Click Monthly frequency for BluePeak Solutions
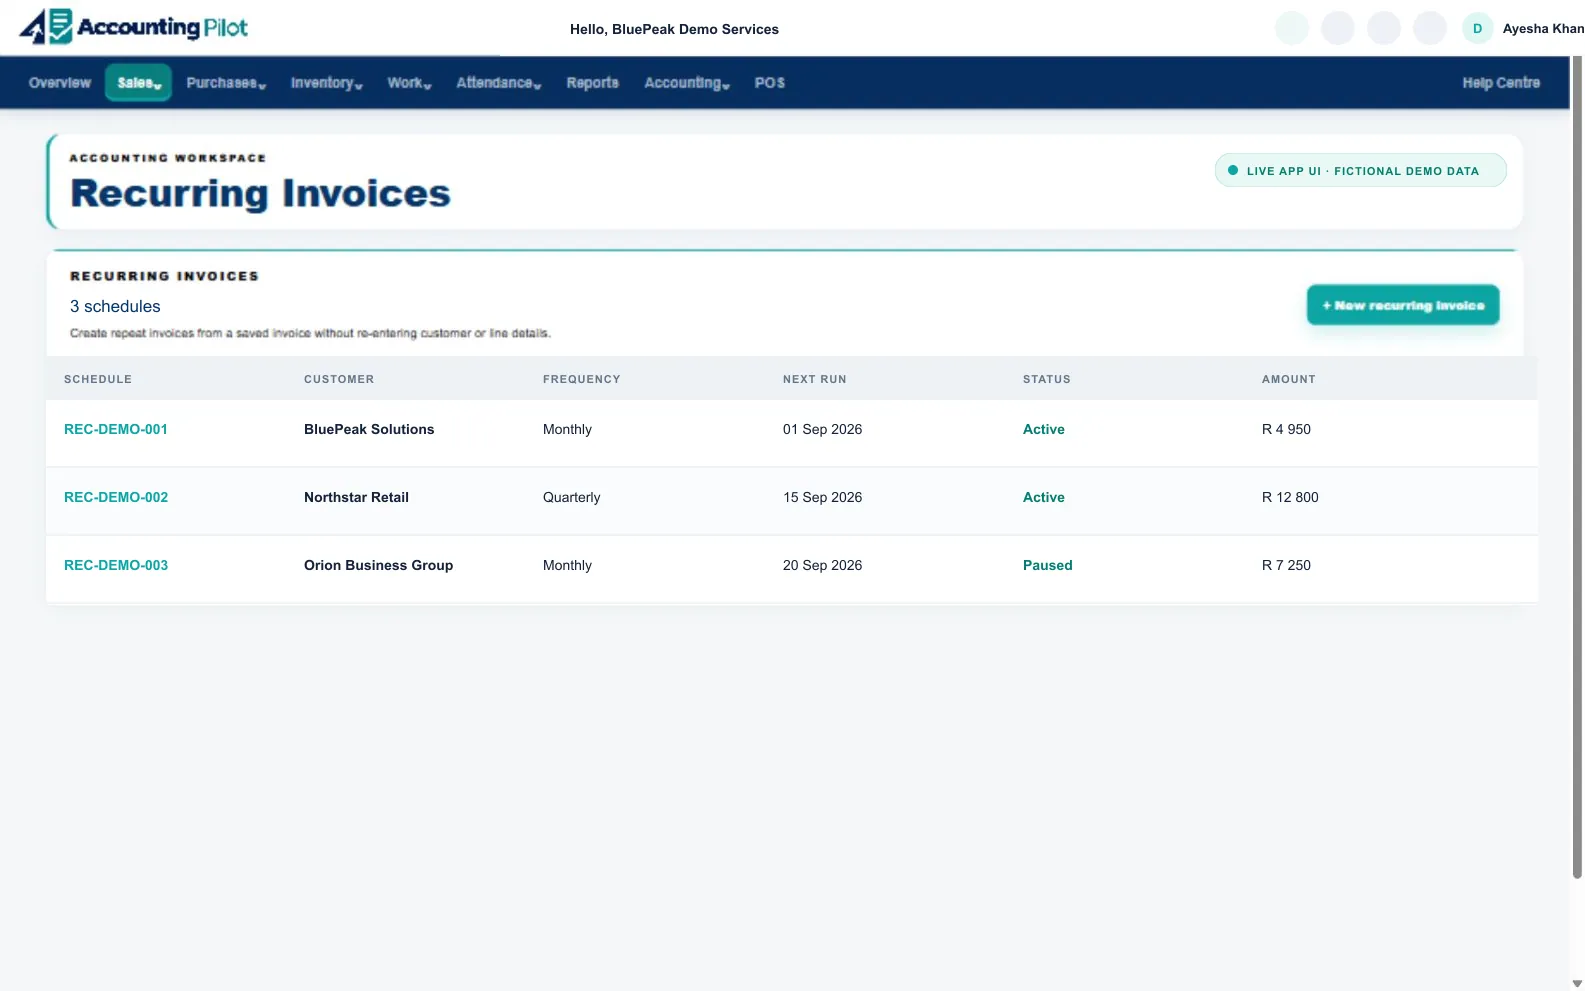Viewport: 1585px width, 991px height. [x=567, y=429]
